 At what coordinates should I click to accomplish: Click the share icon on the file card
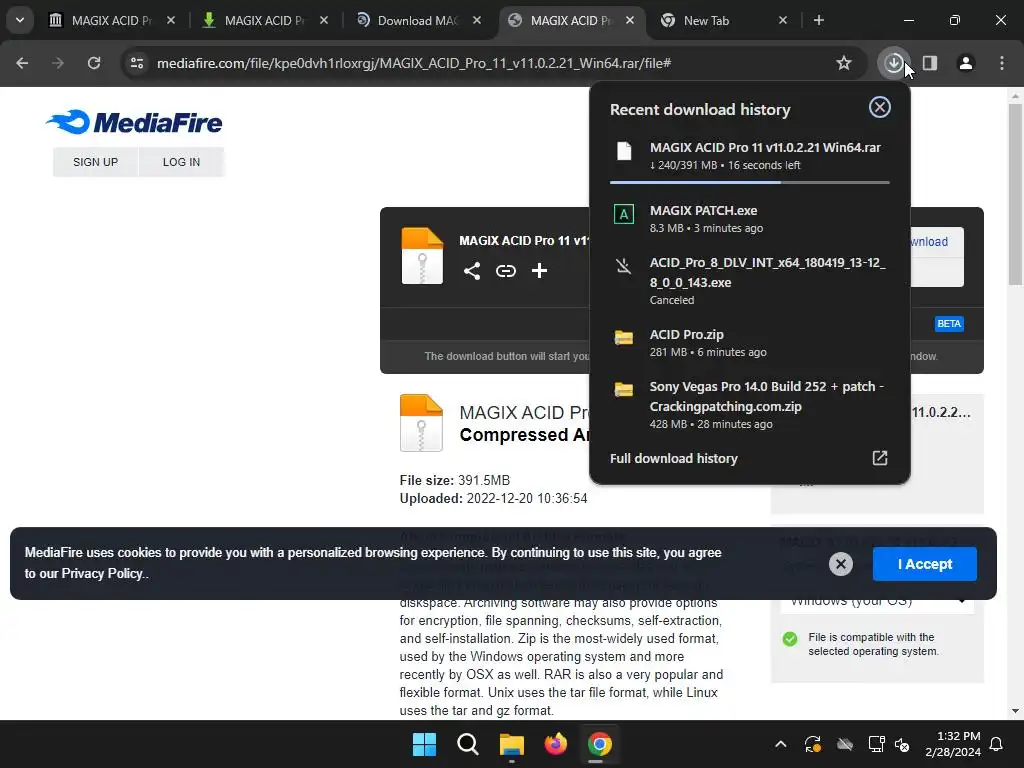click(x=472, y=270)
